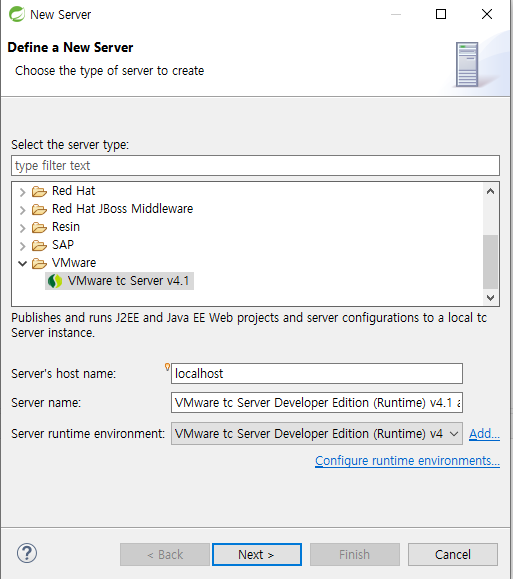Image resolution: width=513 pixels, height=579 pixels.
Task: Click the Spring leaf icon in title bar
Action: [x=17, y=14]
